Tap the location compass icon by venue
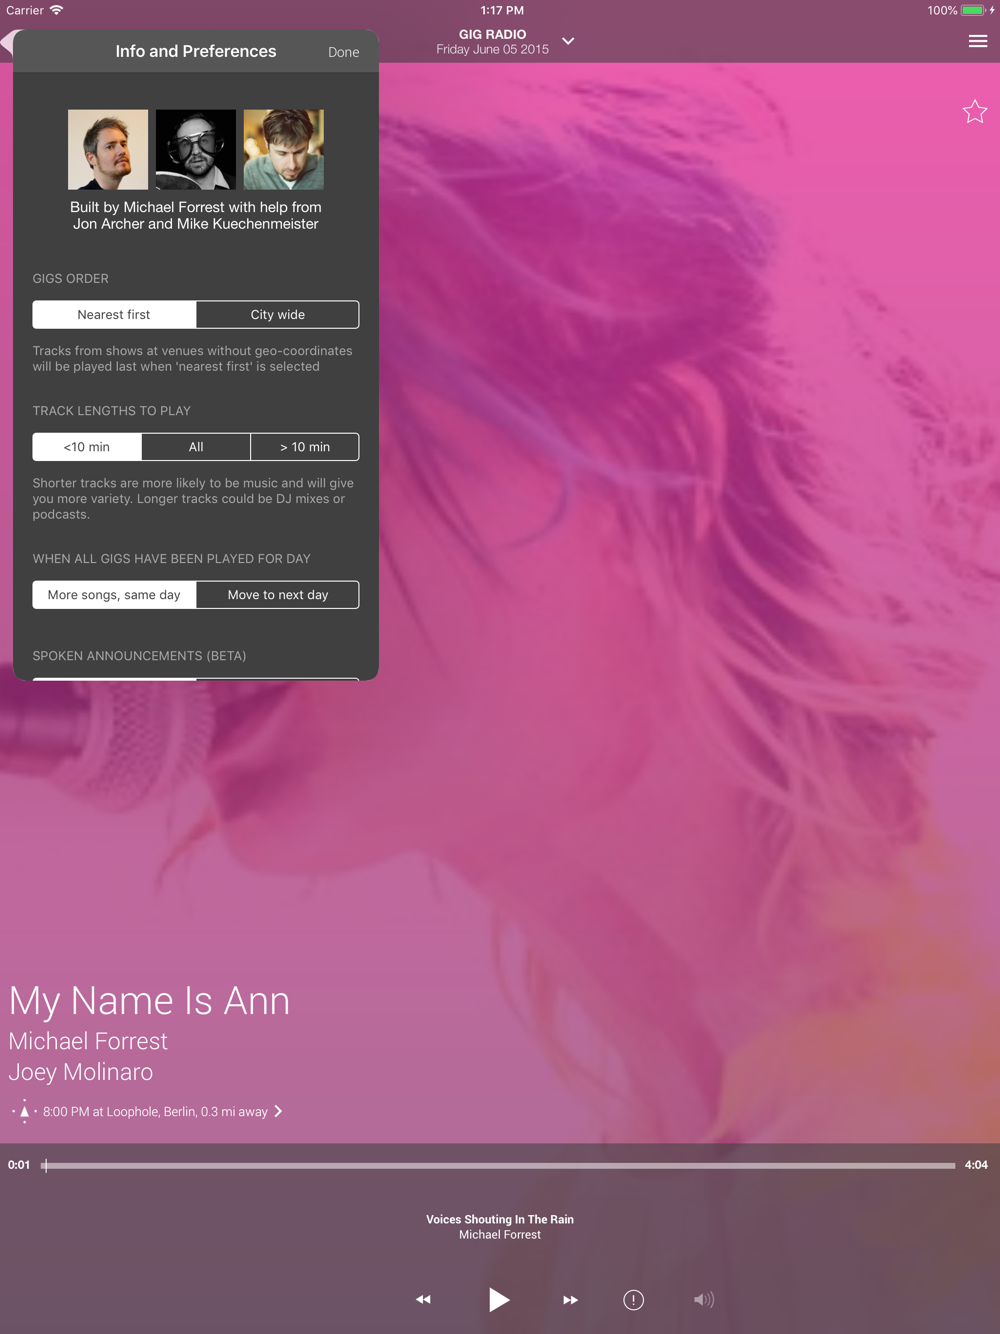The width and height of the screenshot is (1000, 1334). click(x=24, y=1111)
